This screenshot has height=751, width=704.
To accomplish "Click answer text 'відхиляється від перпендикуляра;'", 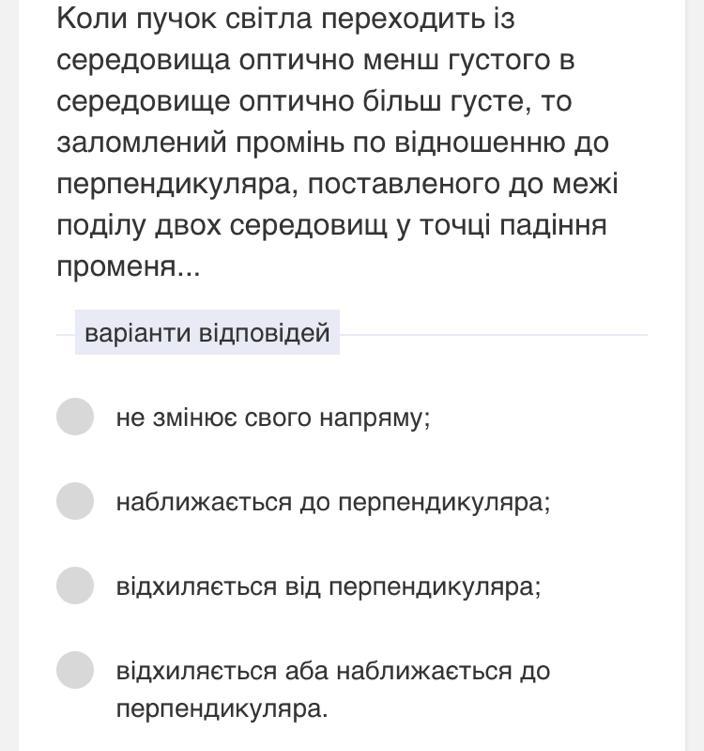I will (x=329, y=587).
